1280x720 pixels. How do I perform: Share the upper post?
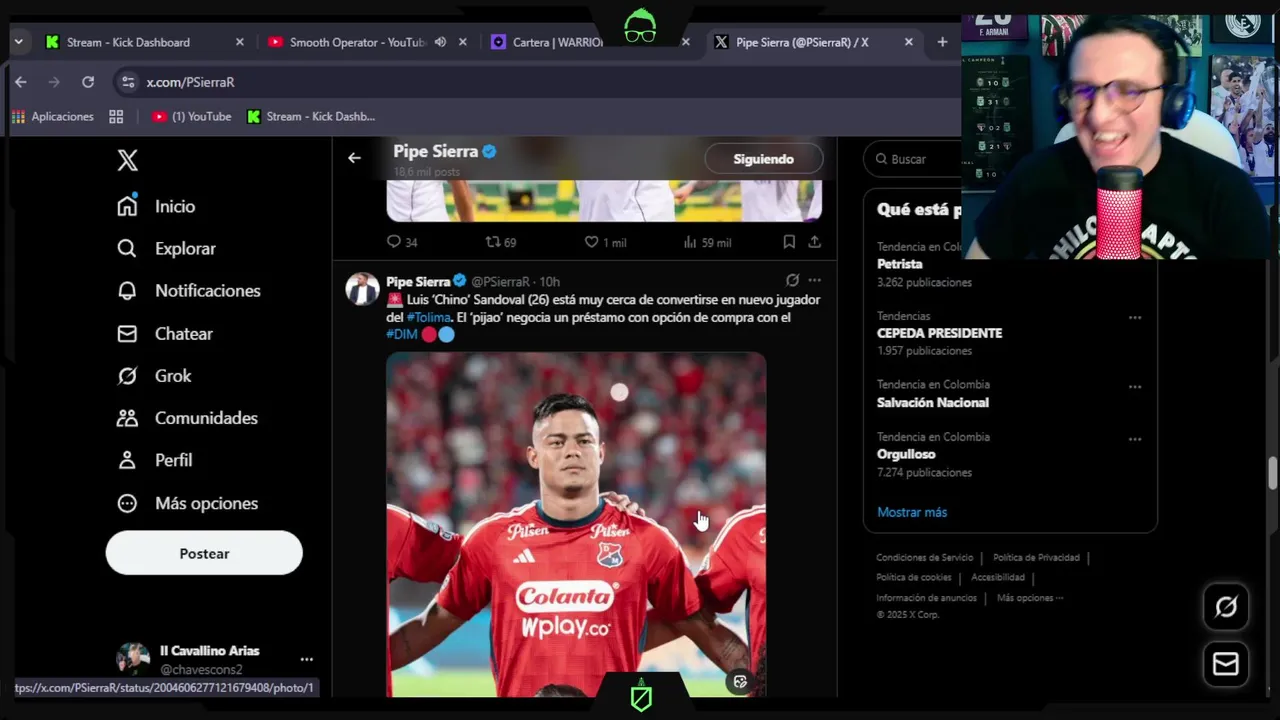tap(815, 242)
